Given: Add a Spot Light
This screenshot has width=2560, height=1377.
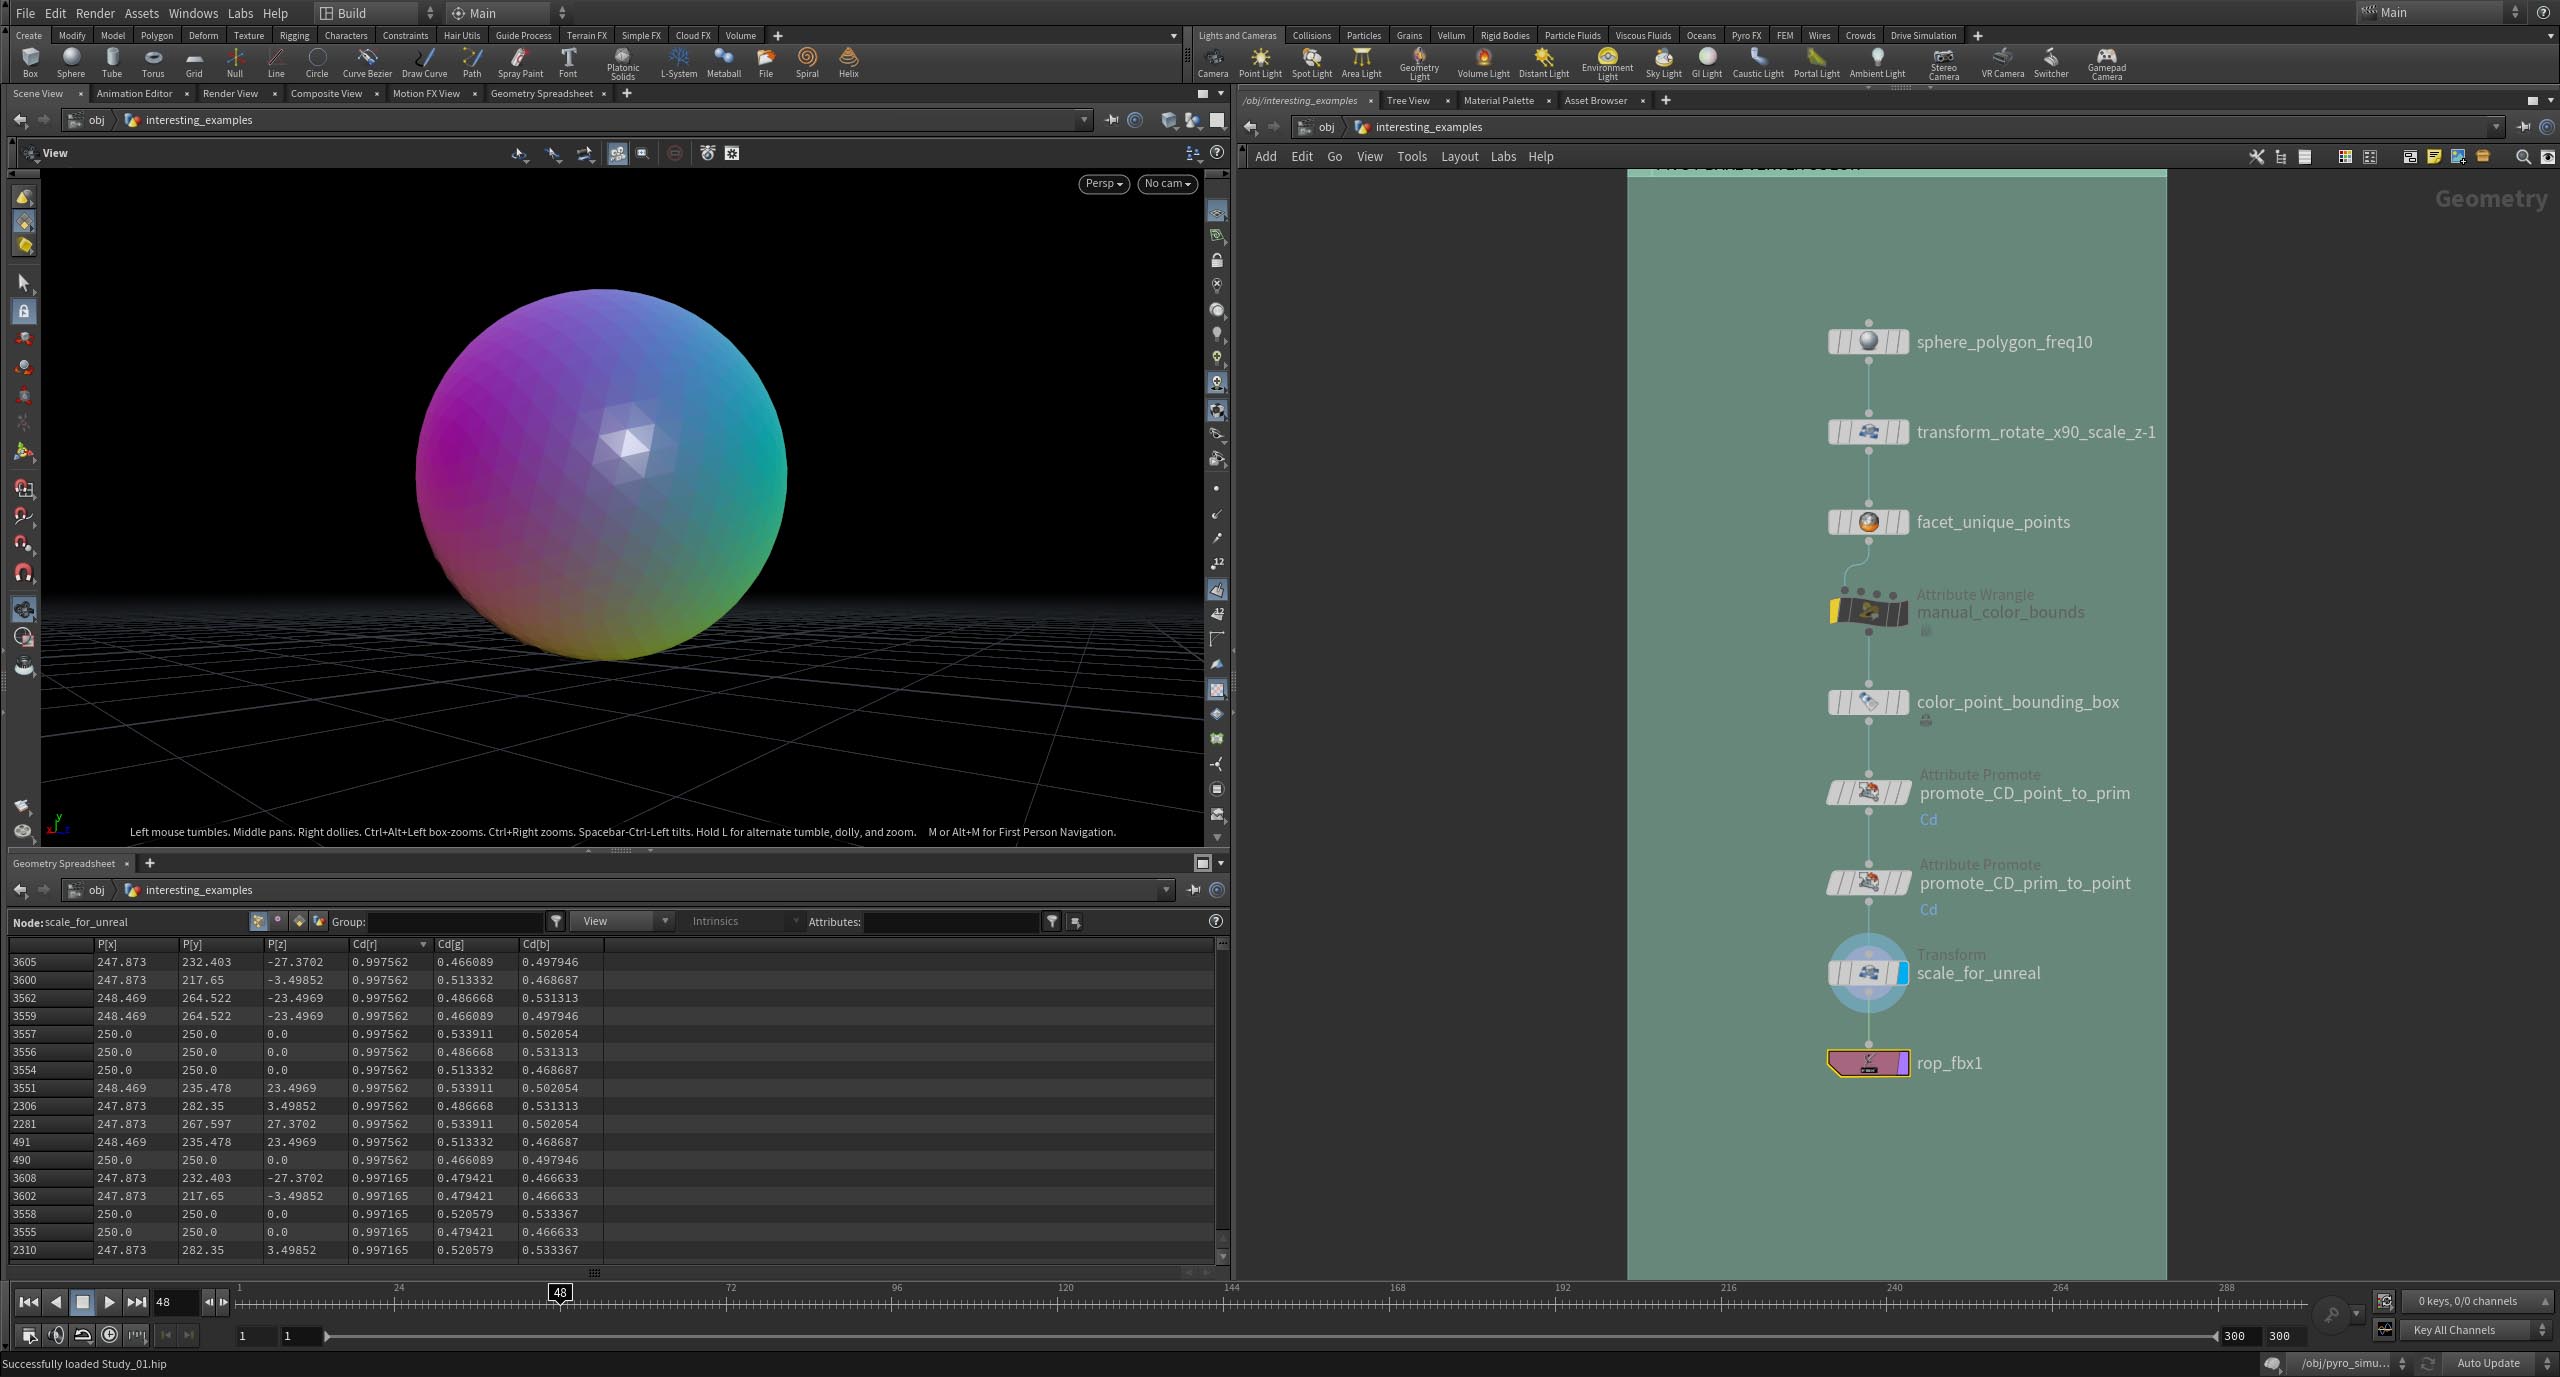Looking at the screenshot, I should coord(1312,63).
